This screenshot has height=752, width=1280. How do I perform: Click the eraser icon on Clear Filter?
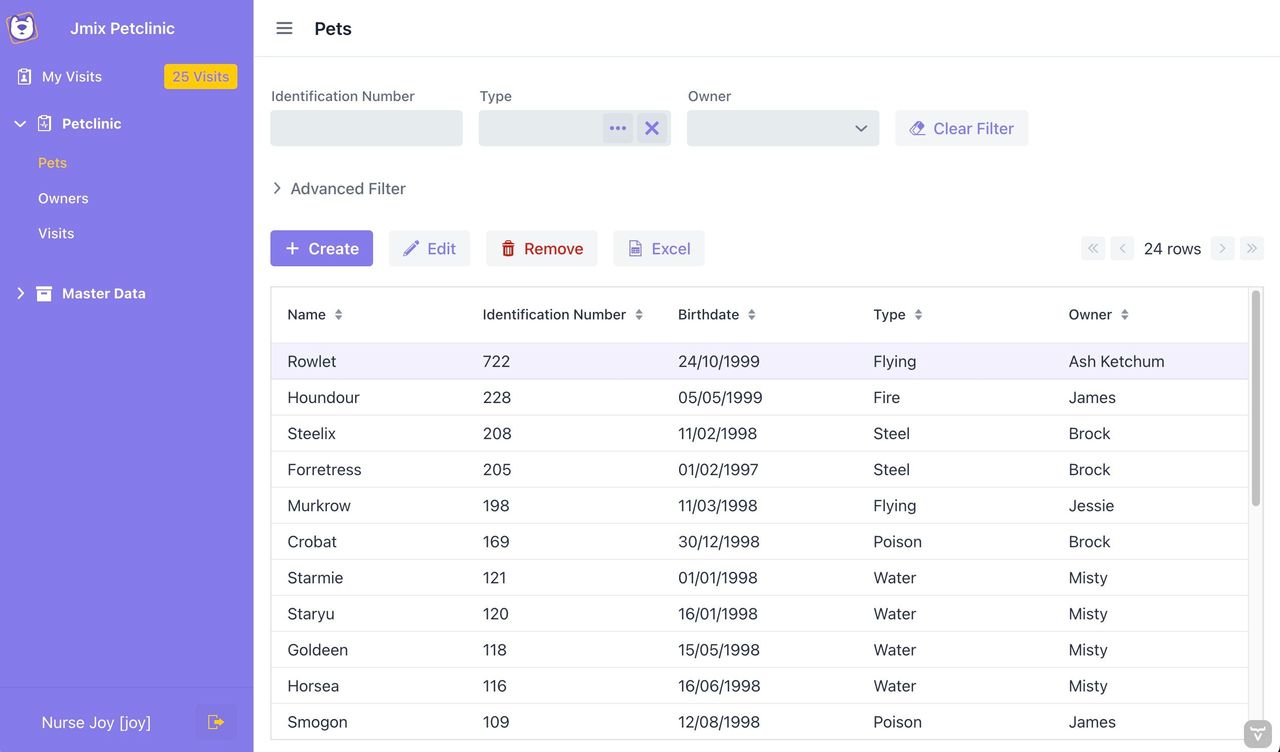pos(917,128)
